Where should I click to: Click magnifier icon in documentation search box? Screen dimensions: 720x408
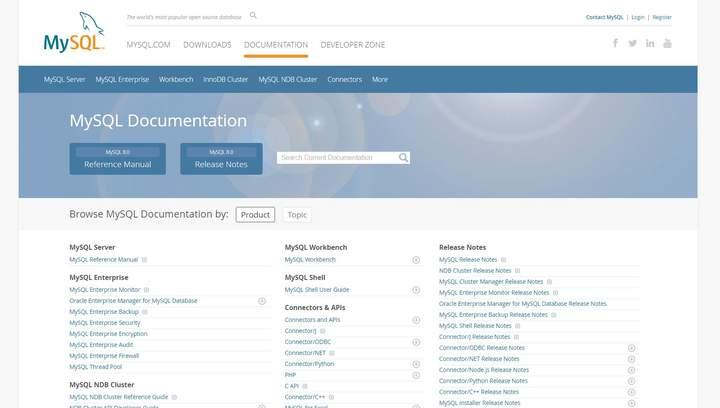pos(403,157)
